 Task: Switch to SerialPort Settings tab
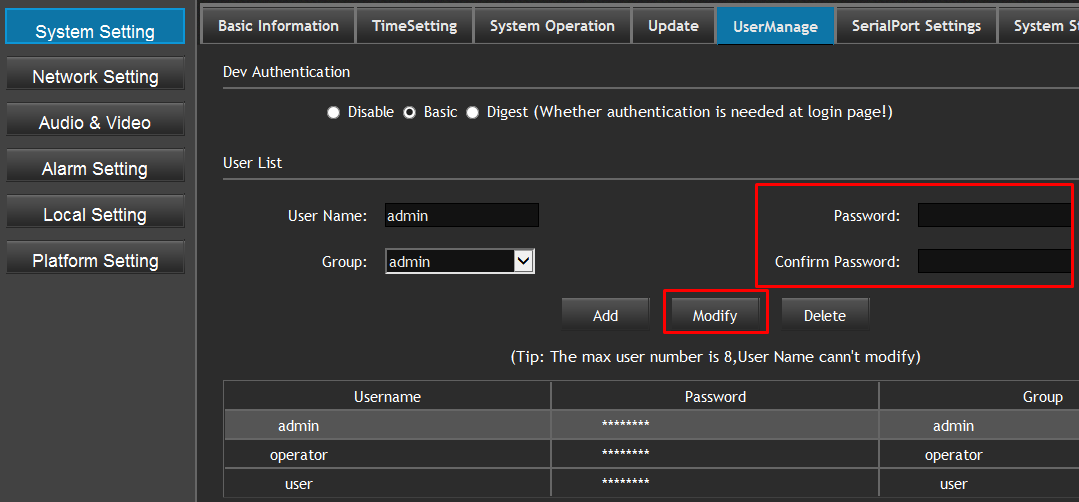click(x=916, y=26)
